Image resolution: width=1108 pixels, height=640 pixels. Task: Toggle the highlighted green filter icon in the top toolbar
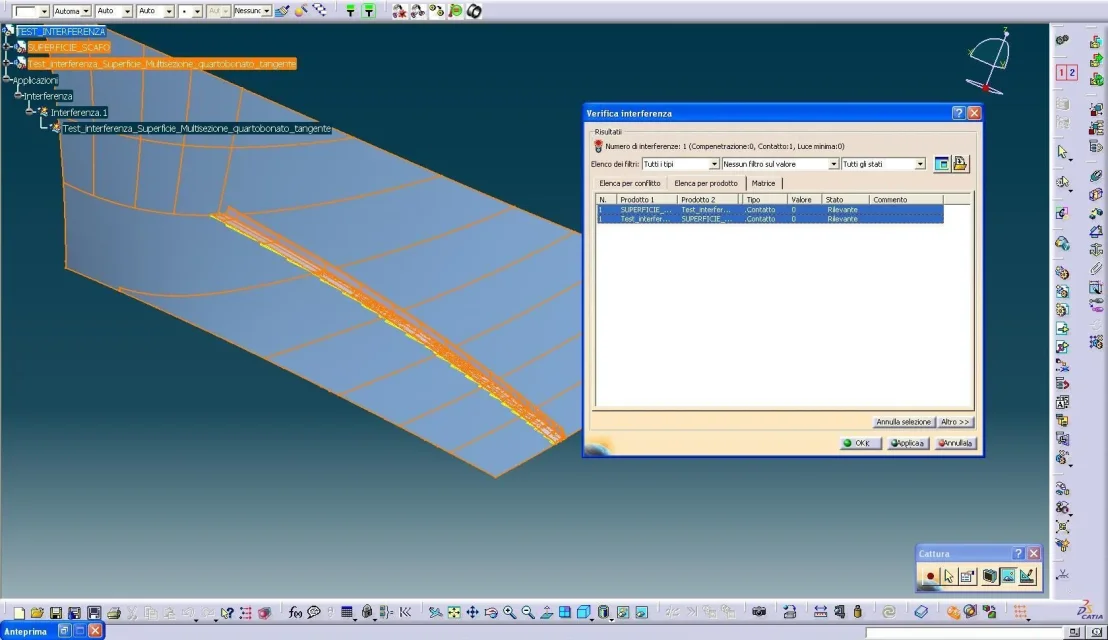pyautogui.click(x=368, y=11)
